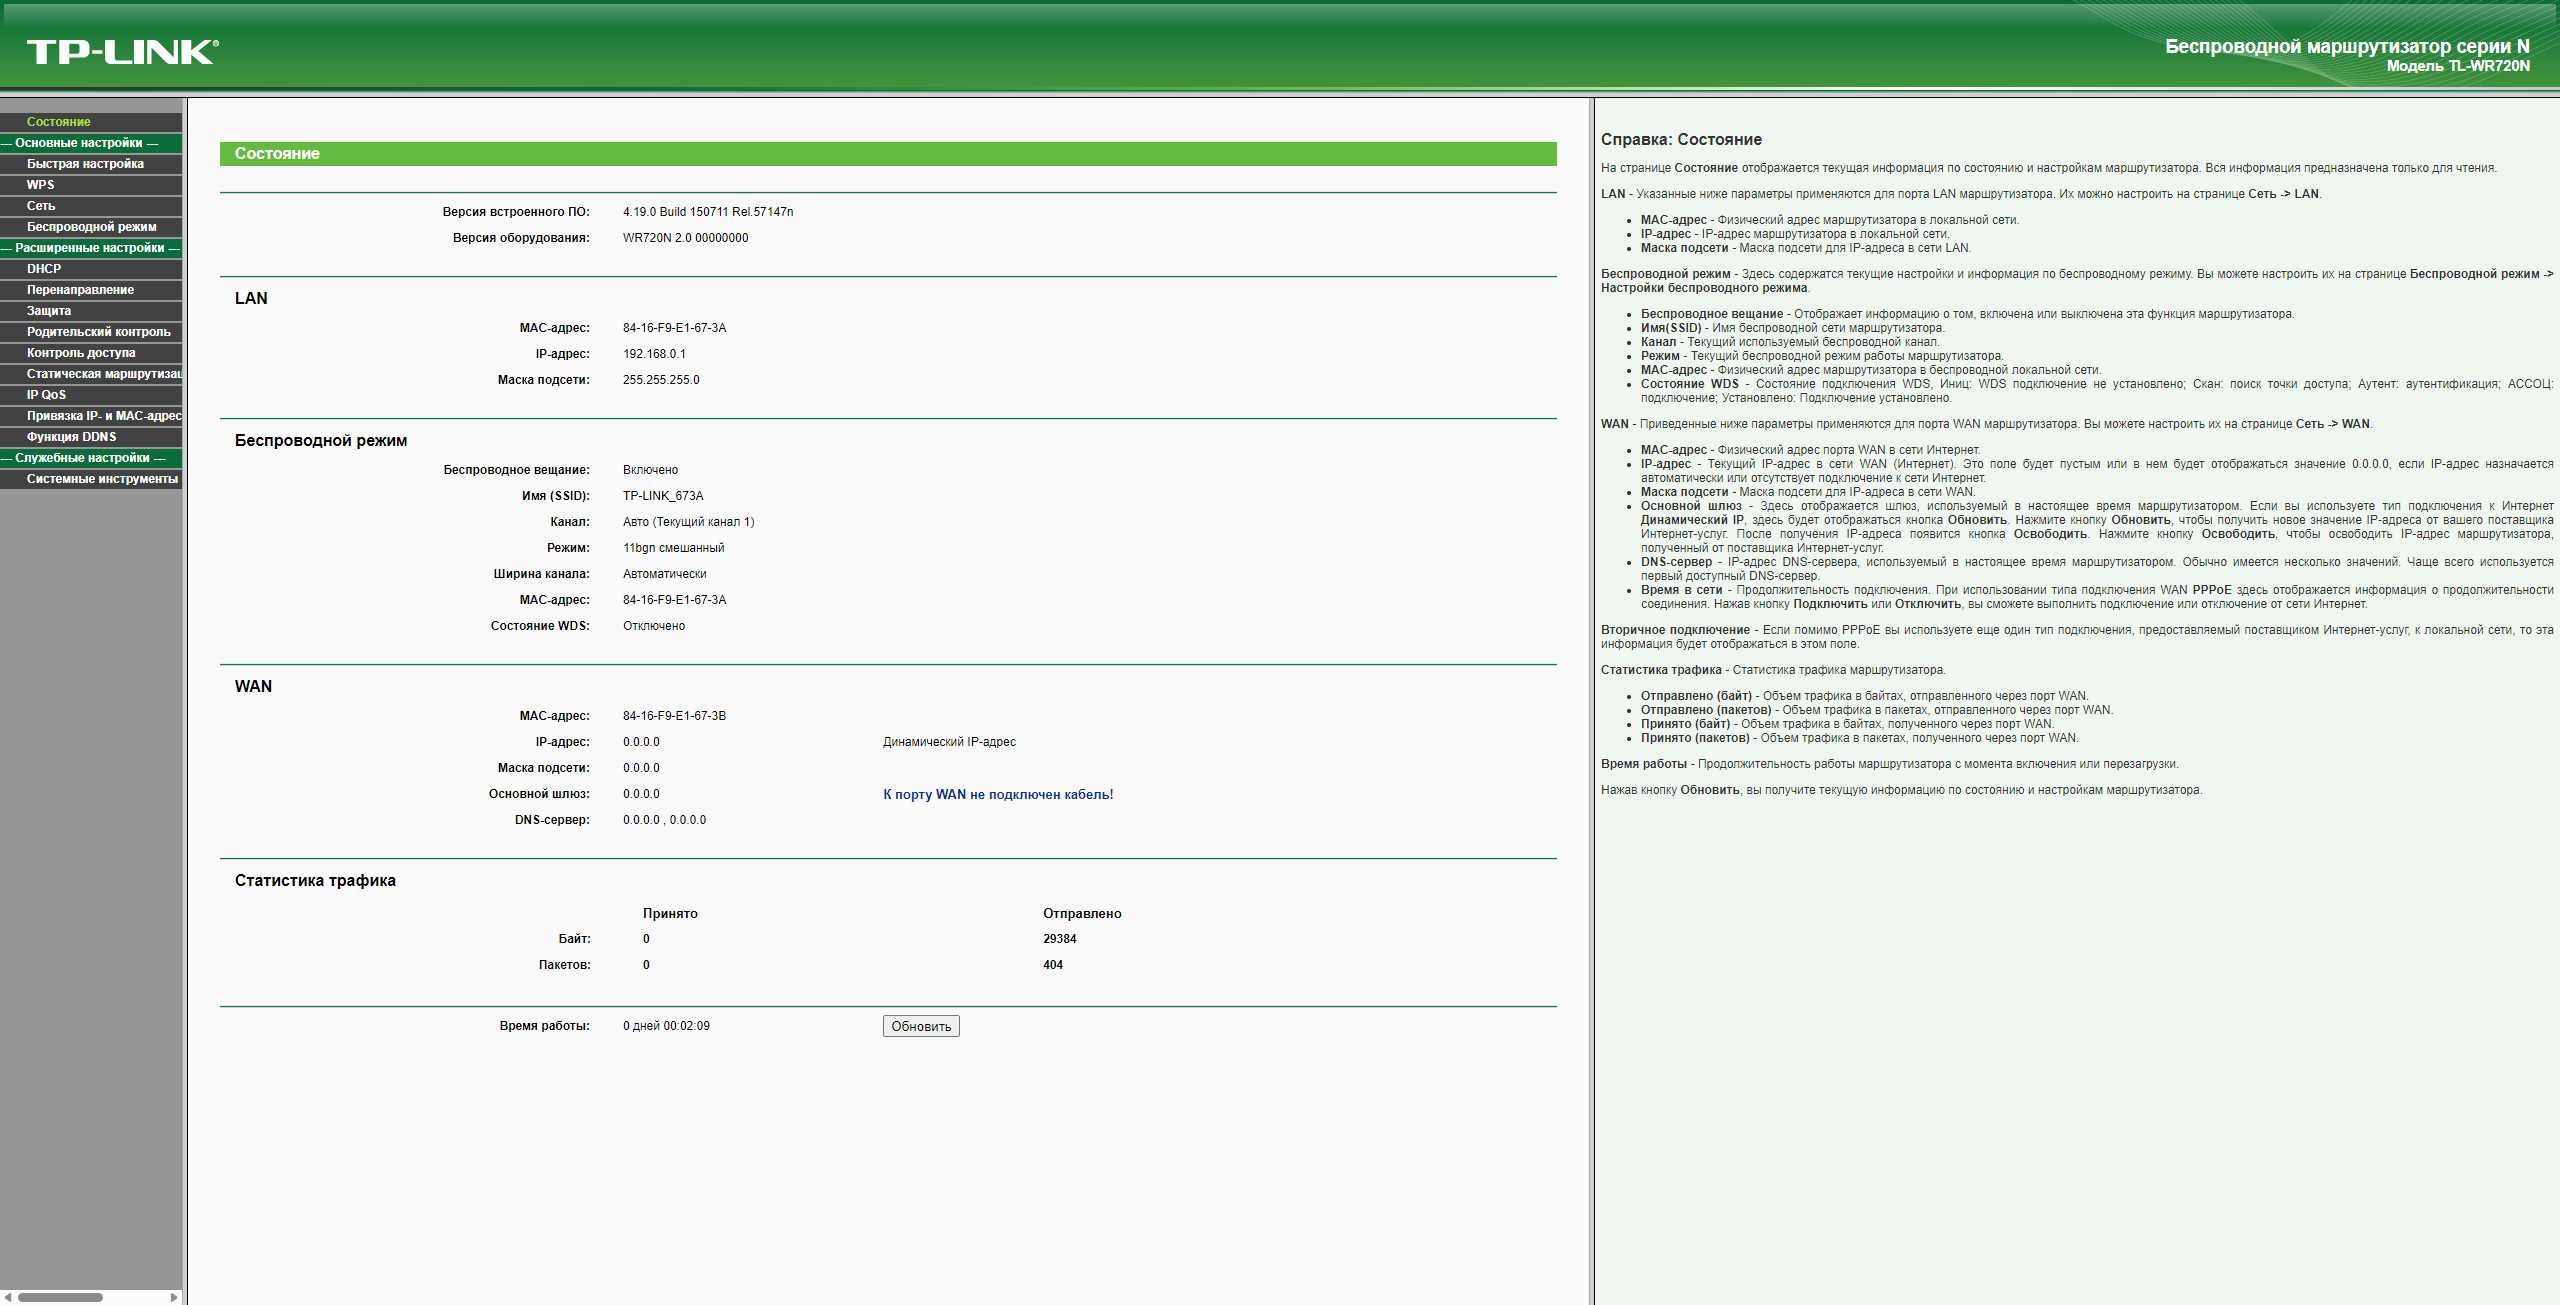Screen dimensions: 2560x1305
Task: Click wireless broadcast value Включено
Action: pyautogui.click(x=650, y=470)
